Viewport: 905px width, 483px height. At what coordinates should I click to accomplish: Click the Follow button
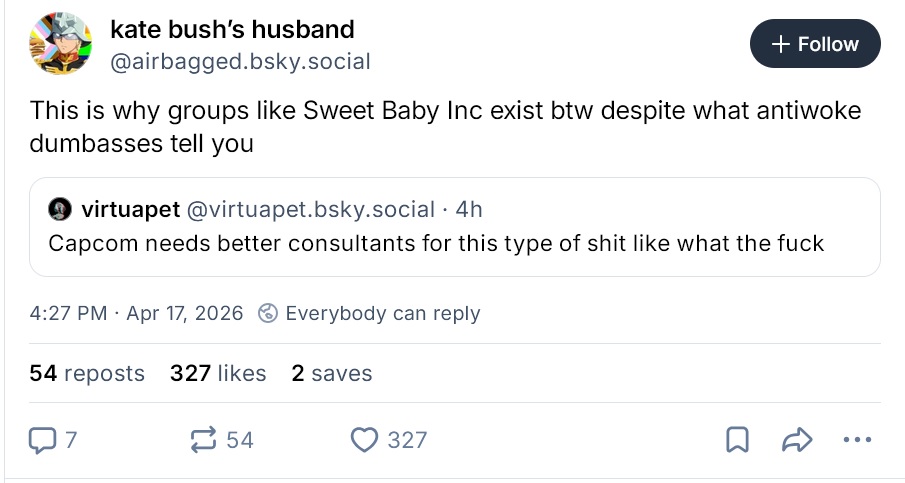pyautogui.click(x=815, y=44)
